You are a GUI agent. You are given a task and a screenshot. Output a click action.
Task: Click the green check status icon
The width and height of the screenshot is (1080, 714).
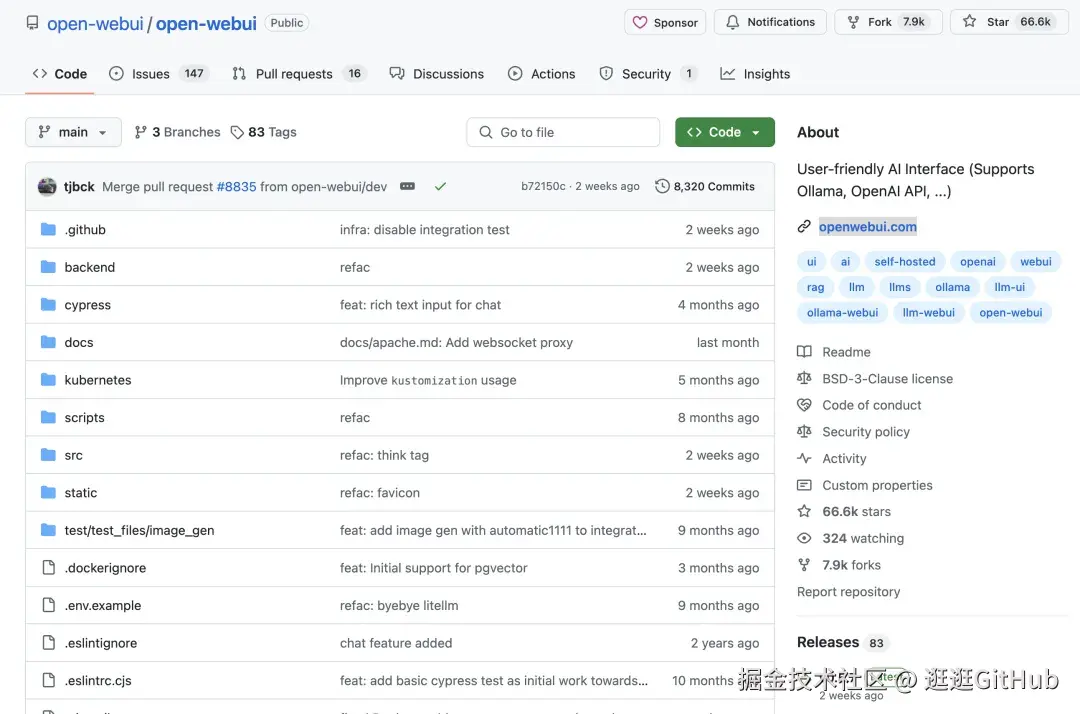440,186
